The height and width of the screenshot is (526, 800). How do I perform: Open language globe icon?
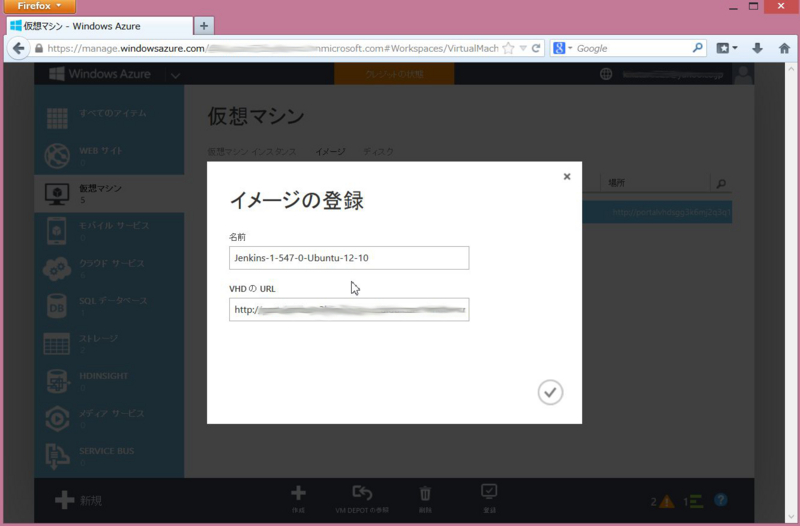[606, 74]
